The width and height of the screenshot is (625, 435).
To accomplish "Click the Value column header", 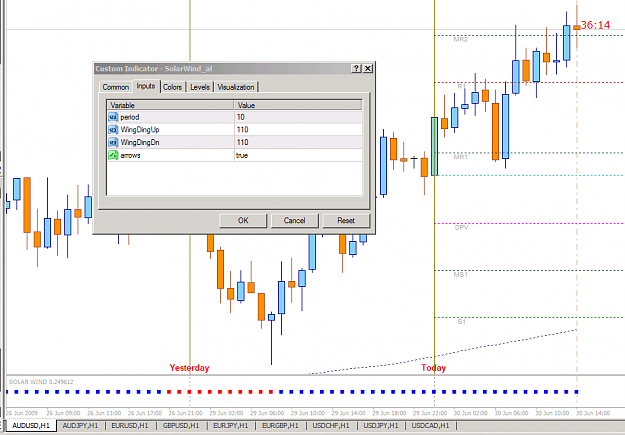I will click(x=298, y=105).
